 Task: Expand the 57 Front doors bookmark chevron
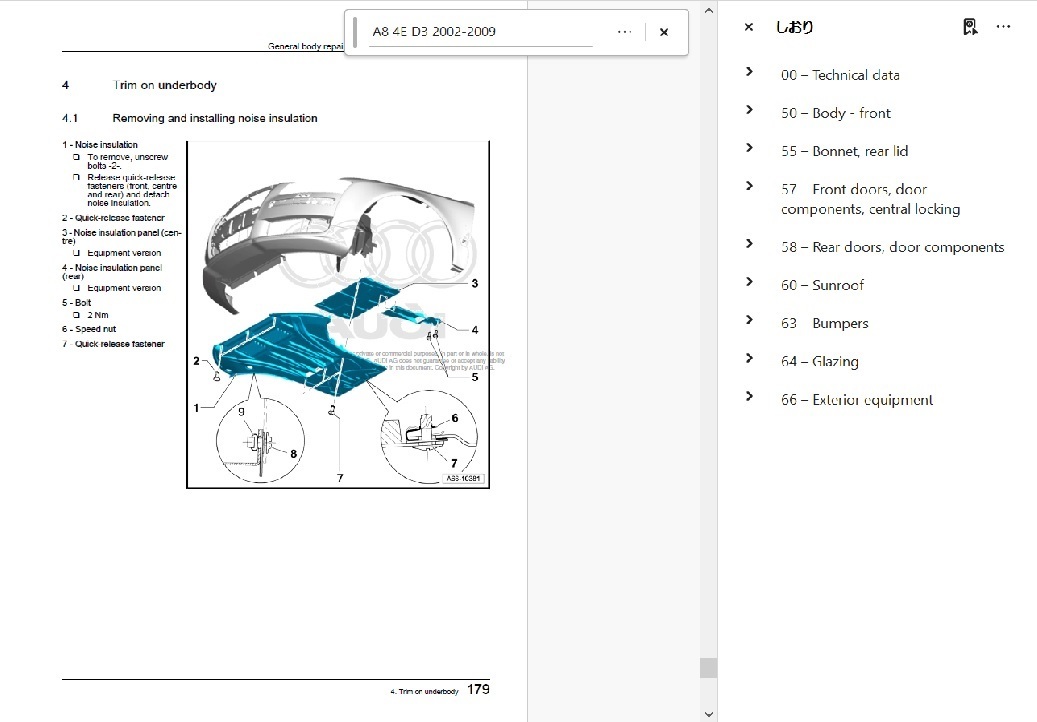(x=749, y=186)
